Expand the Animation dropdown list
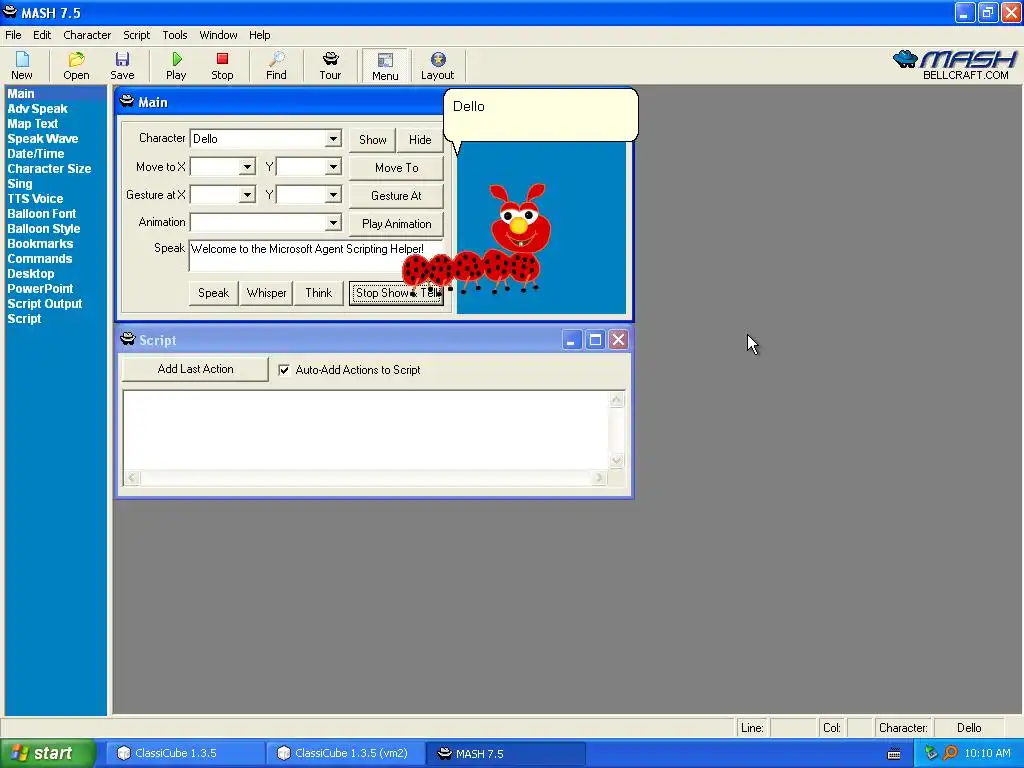1024x768 pixels. (x=333, y=223)
